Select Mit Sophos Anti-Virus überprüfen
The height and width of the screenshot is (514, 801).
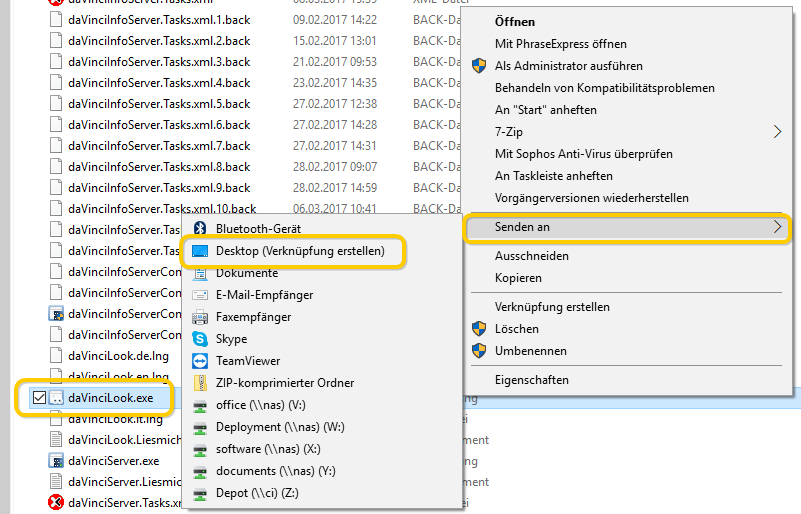[x=583, y=154]
